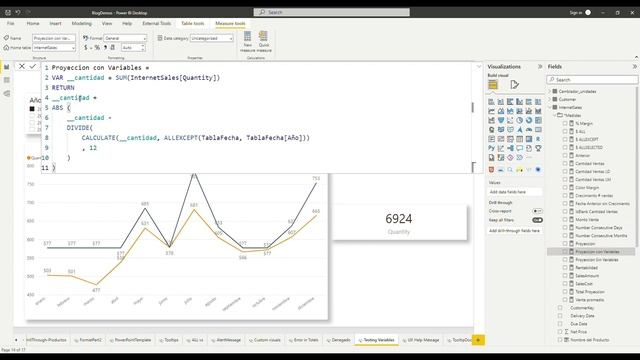Choose the Q&A speech bubble visual
Viewport: 640px width, 360px height.
point(520,148)
